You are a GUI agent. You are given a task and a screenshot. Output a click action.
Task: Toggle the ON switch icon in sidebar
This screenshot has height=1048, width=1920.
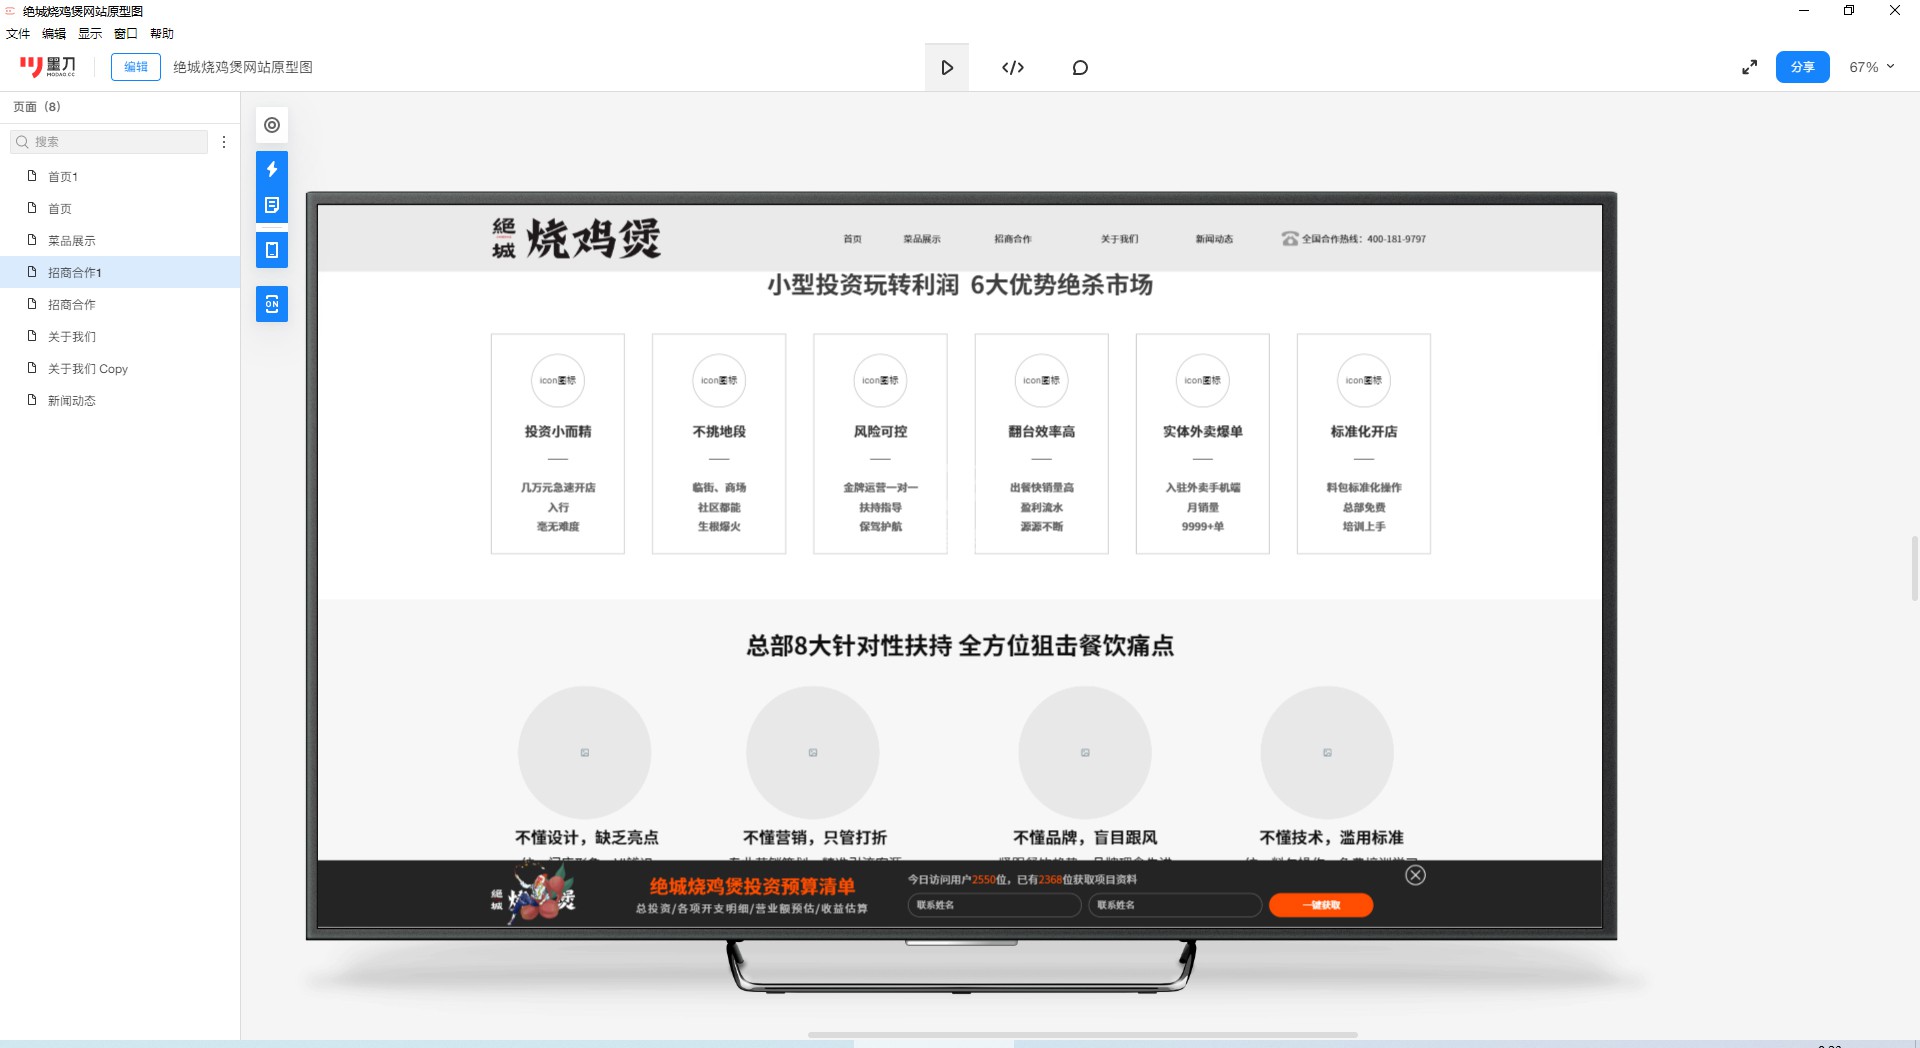tap(272, 304)
